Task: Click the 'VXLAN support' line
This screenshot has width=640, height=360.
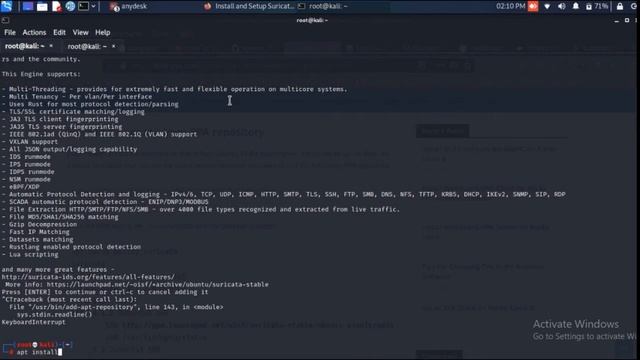Action: [x=30, y=142]
